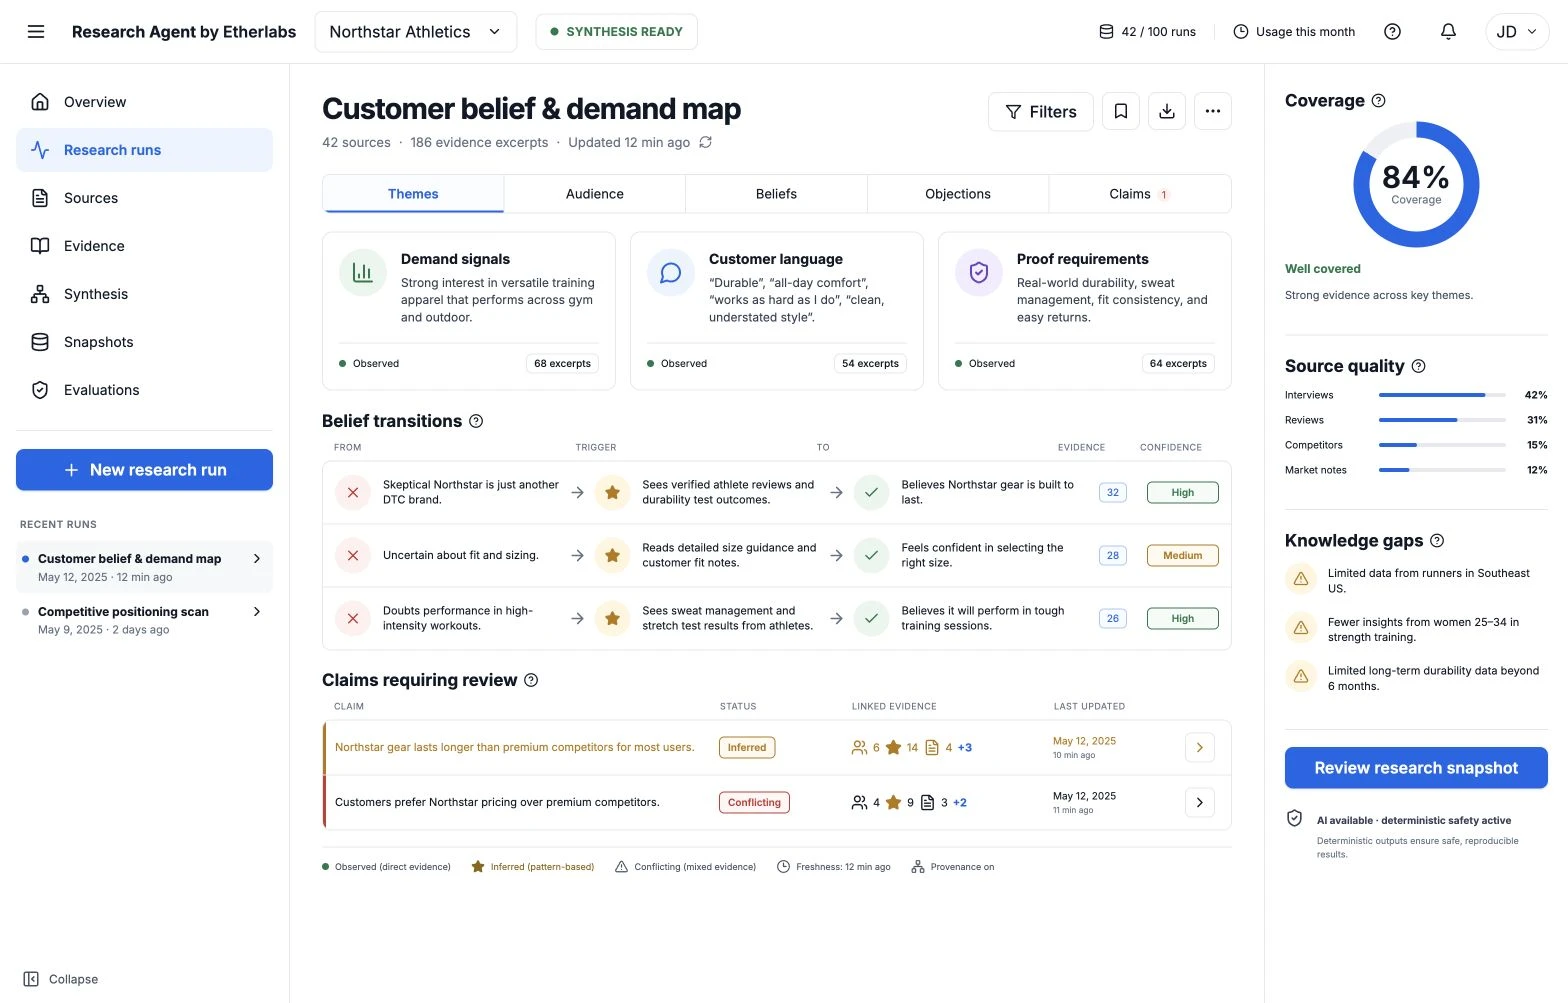This screenshot has width=1568, height=1003.
Task: Open the Inferred claim row arrow
Action: (1200, 747)
